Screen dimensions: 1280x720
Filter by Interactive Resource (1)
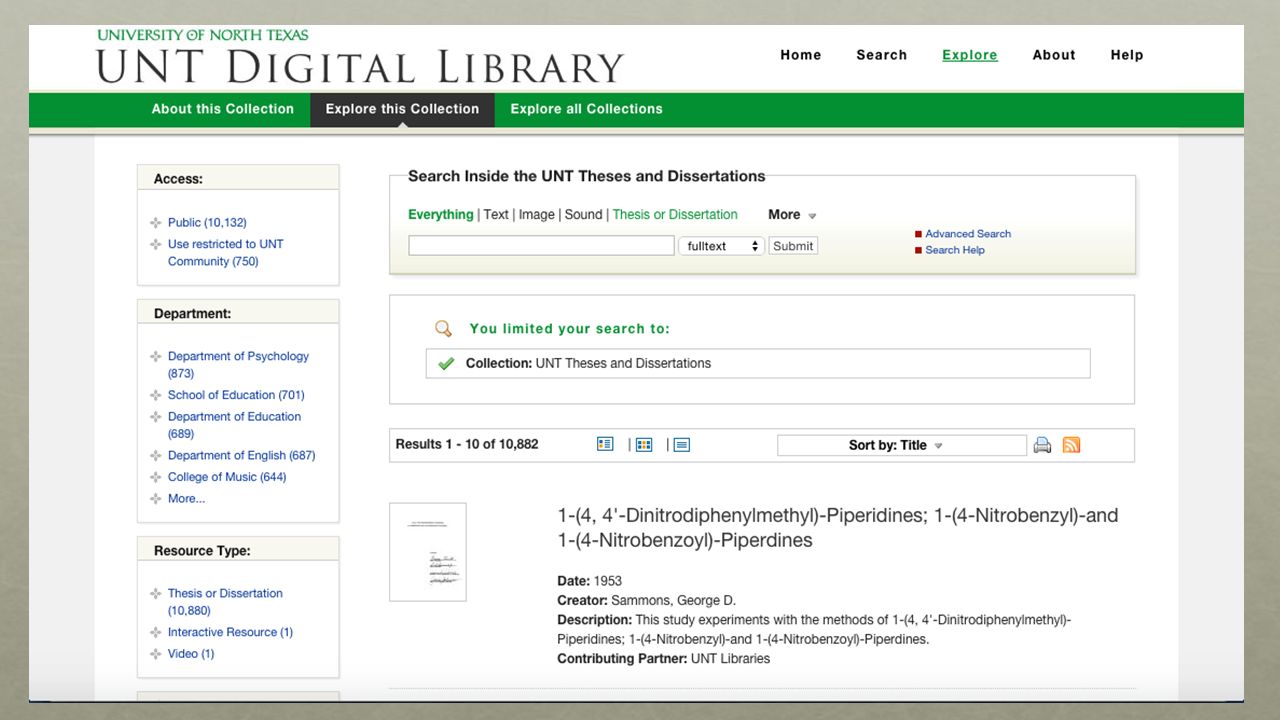click(230, 632)
